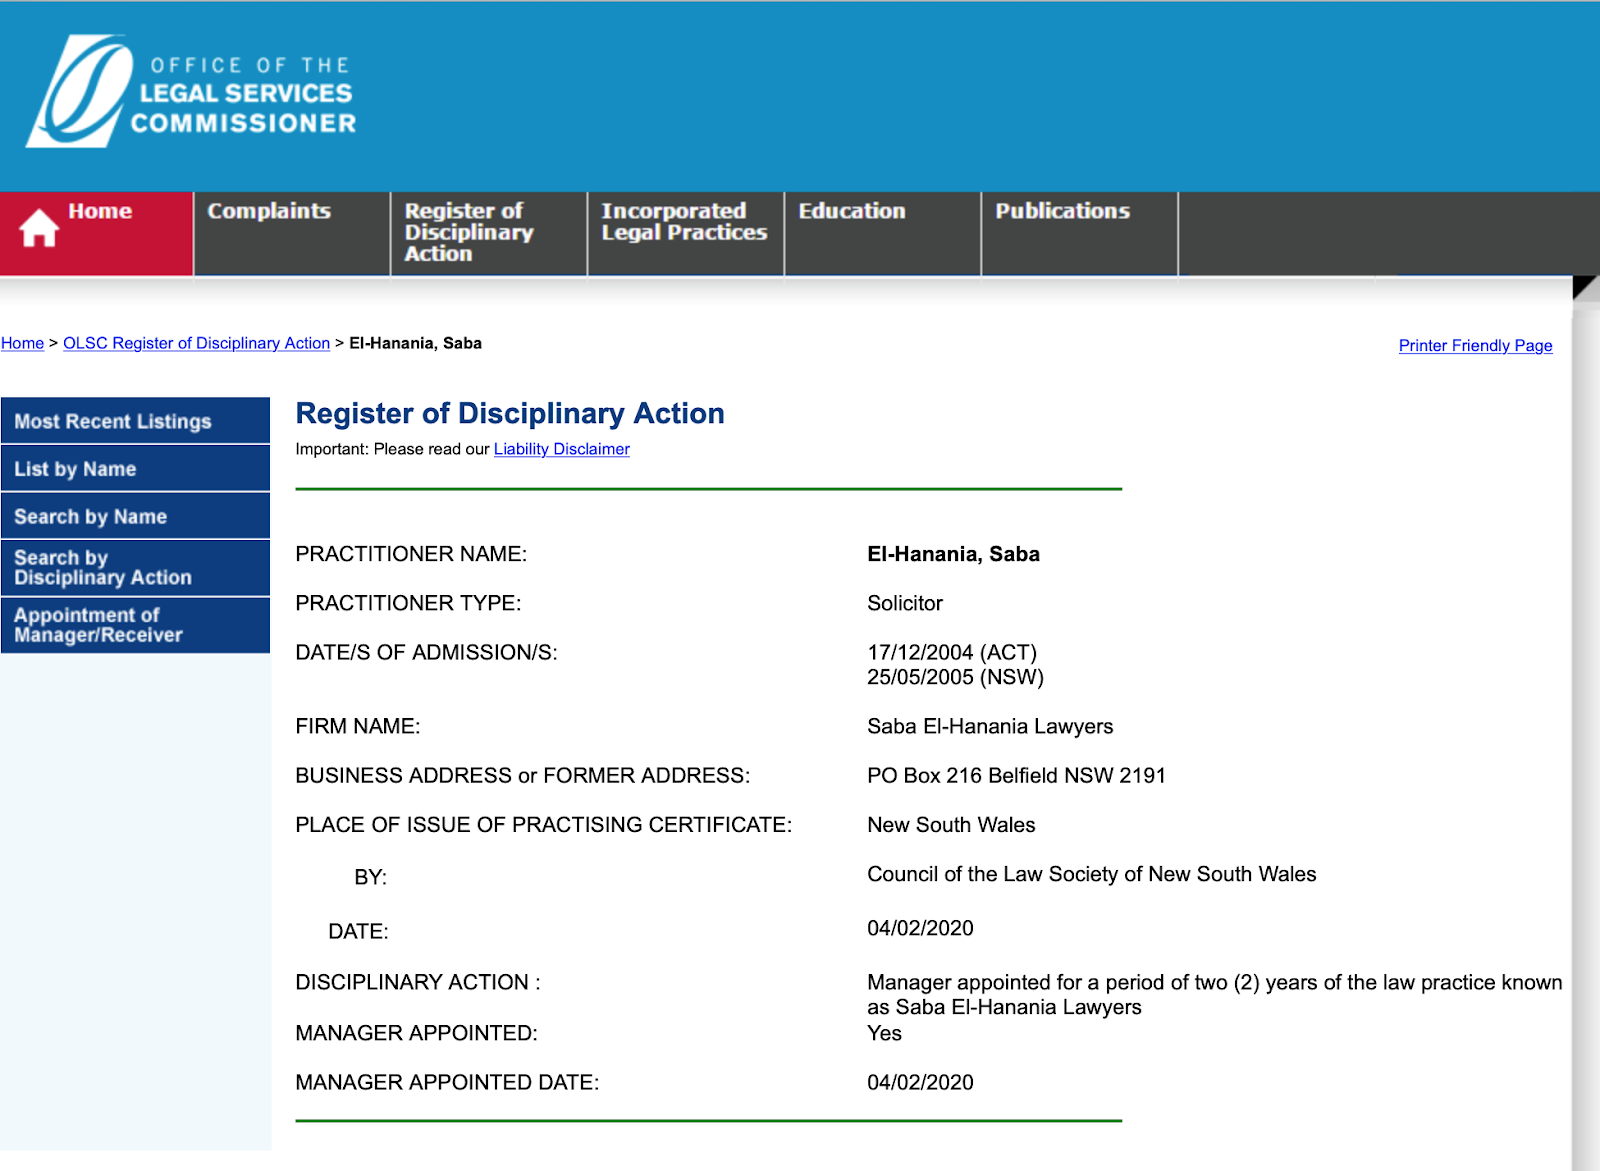
Task: Click the DATE/S OF ADMISSION/S label
Action: coord(426,652)
